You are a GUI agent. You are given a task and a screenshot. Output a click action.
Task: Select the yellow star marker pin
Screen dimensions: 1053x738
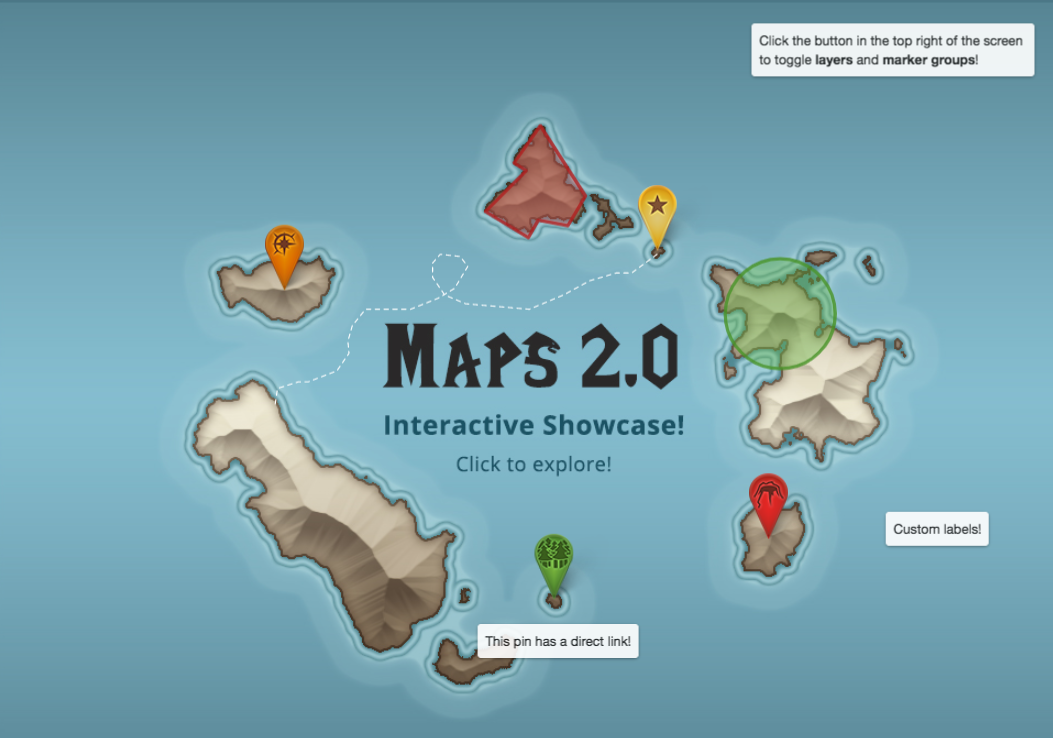click(x=657, y=207)
